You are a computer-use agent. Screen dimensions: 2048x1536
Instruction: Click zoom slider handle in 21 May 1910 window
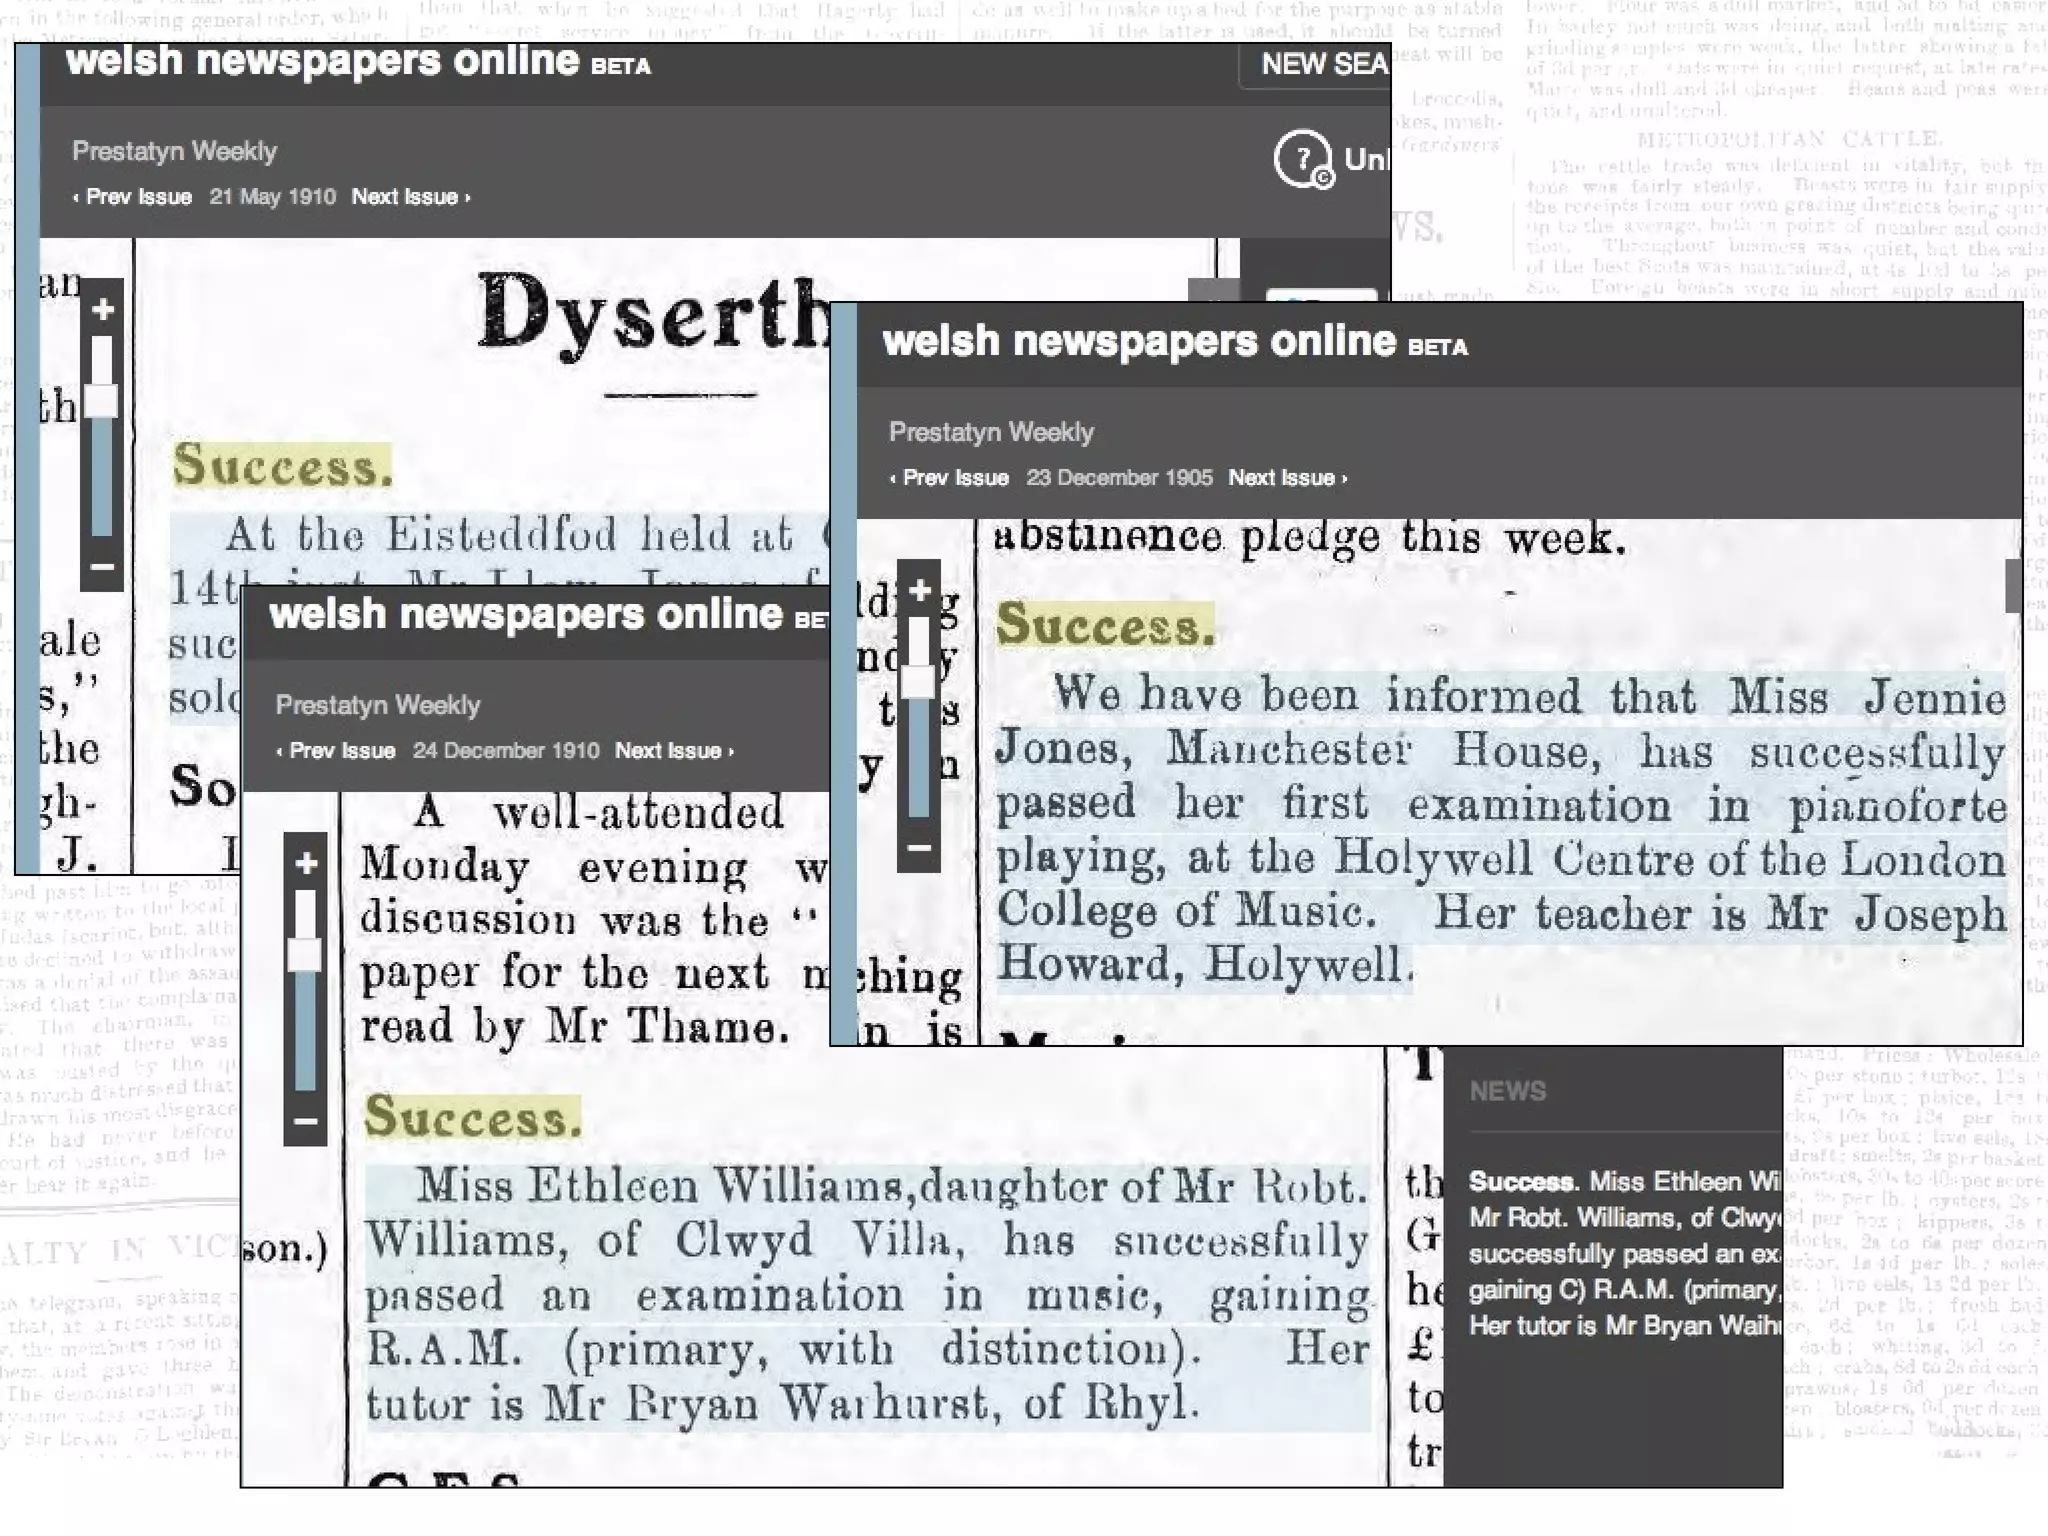coord(102,401)
